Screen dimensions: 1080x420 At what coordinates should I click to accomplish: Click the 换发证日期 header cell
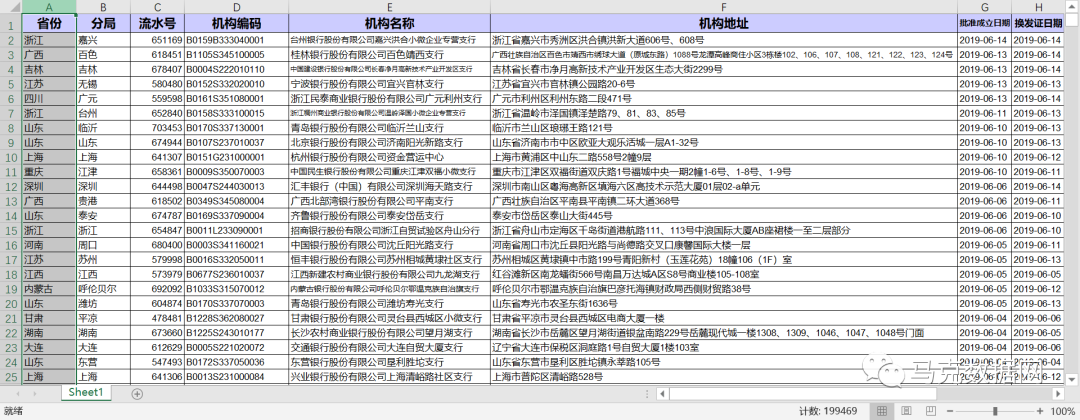[x=1038, y=23]
